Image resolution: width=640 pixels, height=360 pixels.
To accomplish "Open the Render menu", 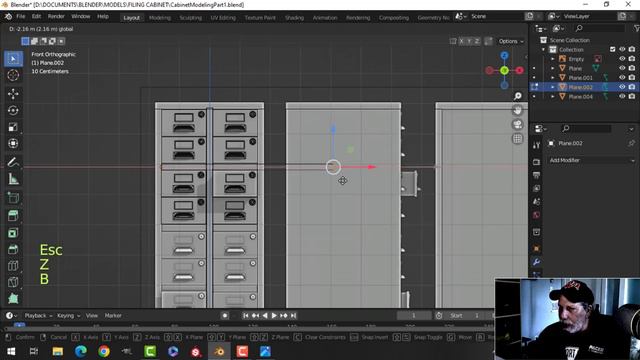I will pos(56,17).
